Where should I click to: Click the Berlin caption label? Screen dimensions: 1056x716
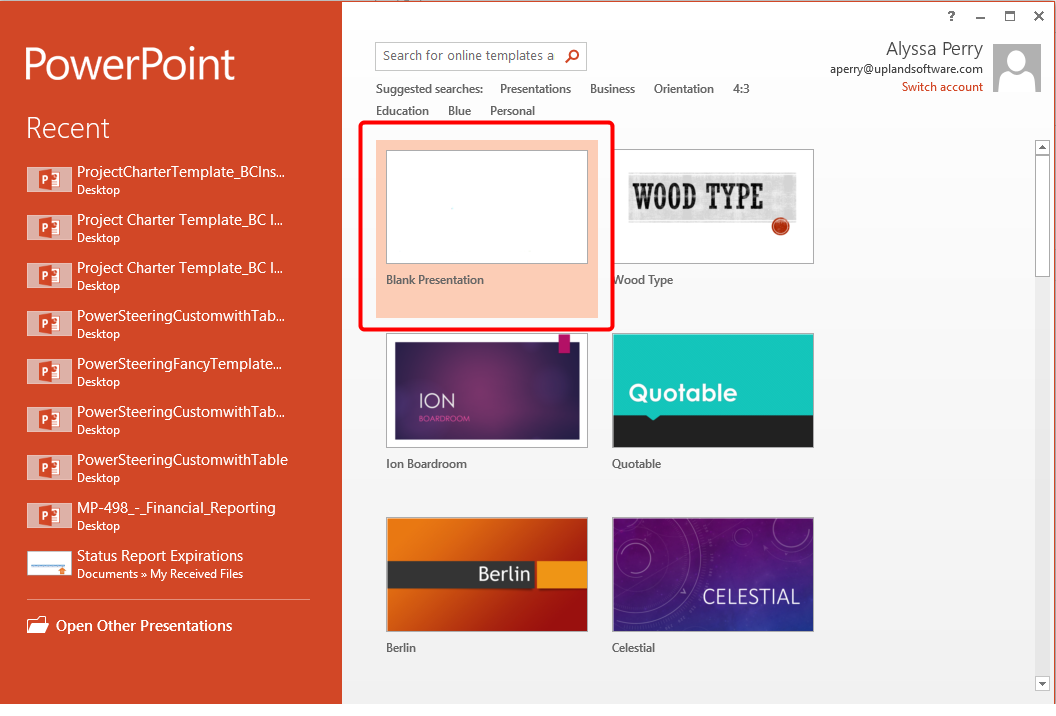(401, 648)
